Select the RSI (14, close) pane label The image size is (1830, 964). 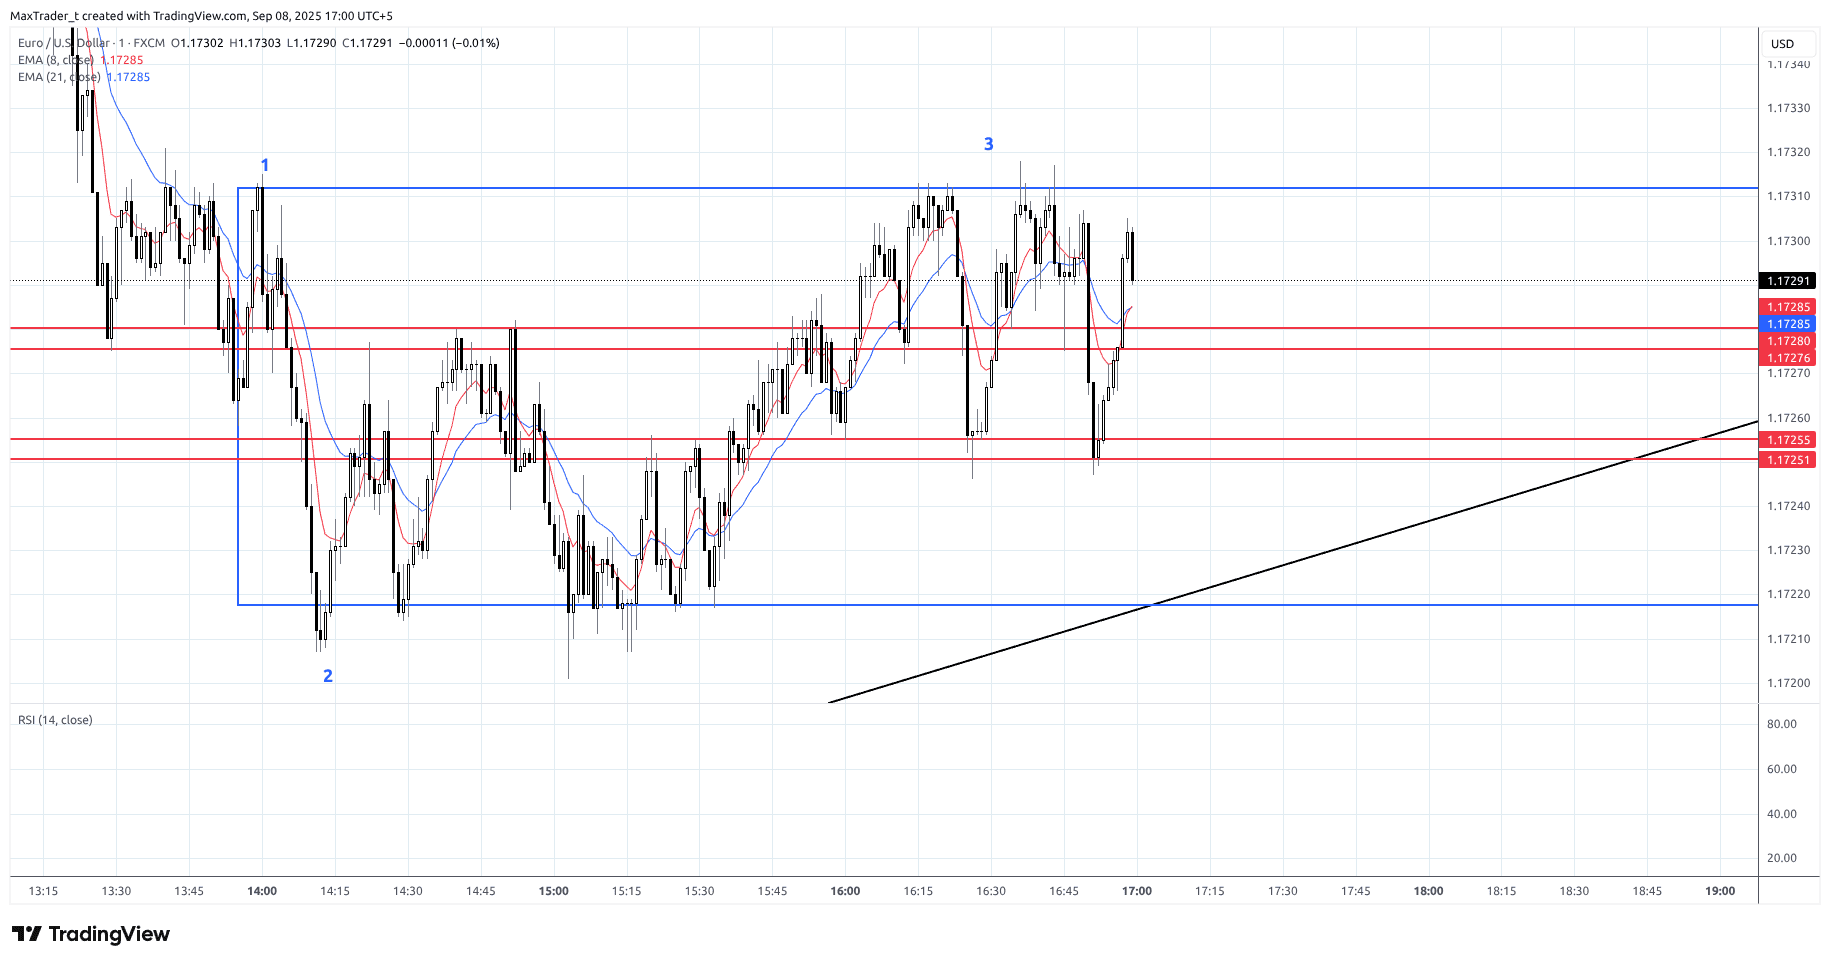(x=55, y=720)
